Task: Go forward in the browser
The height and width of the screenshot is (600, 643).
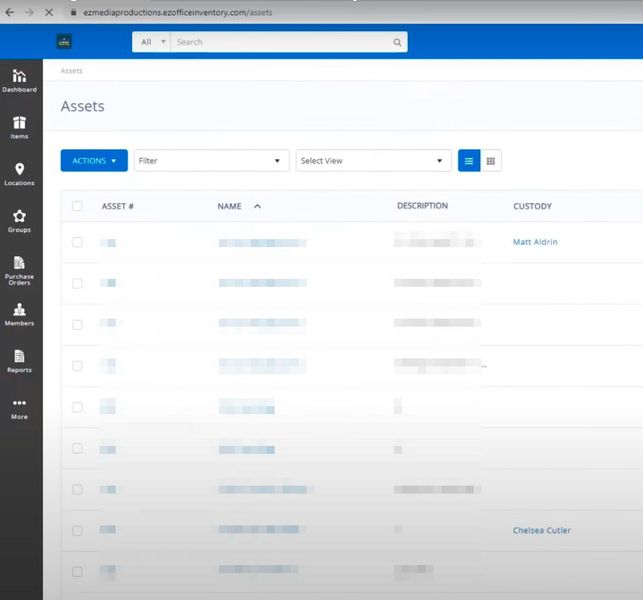Action: [29, 12]
